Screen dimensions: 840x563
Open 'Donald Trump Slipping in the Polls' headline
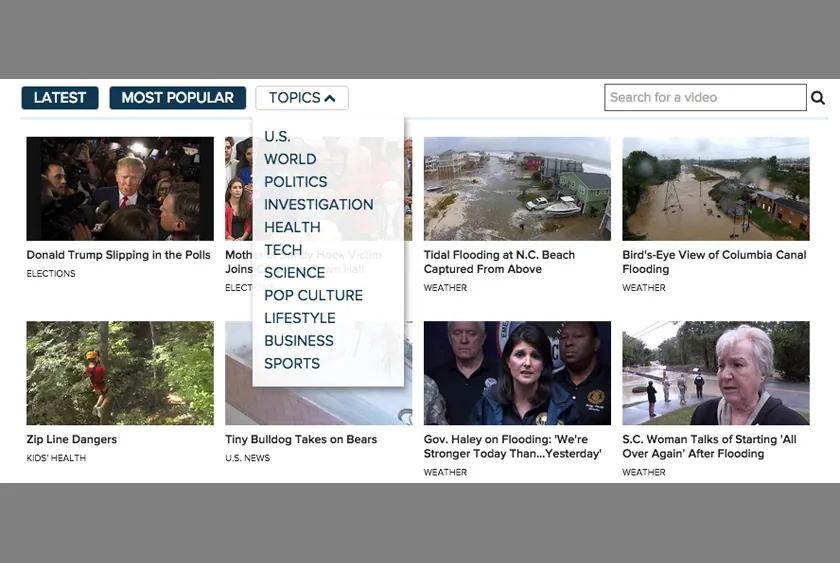coord(118,255)
